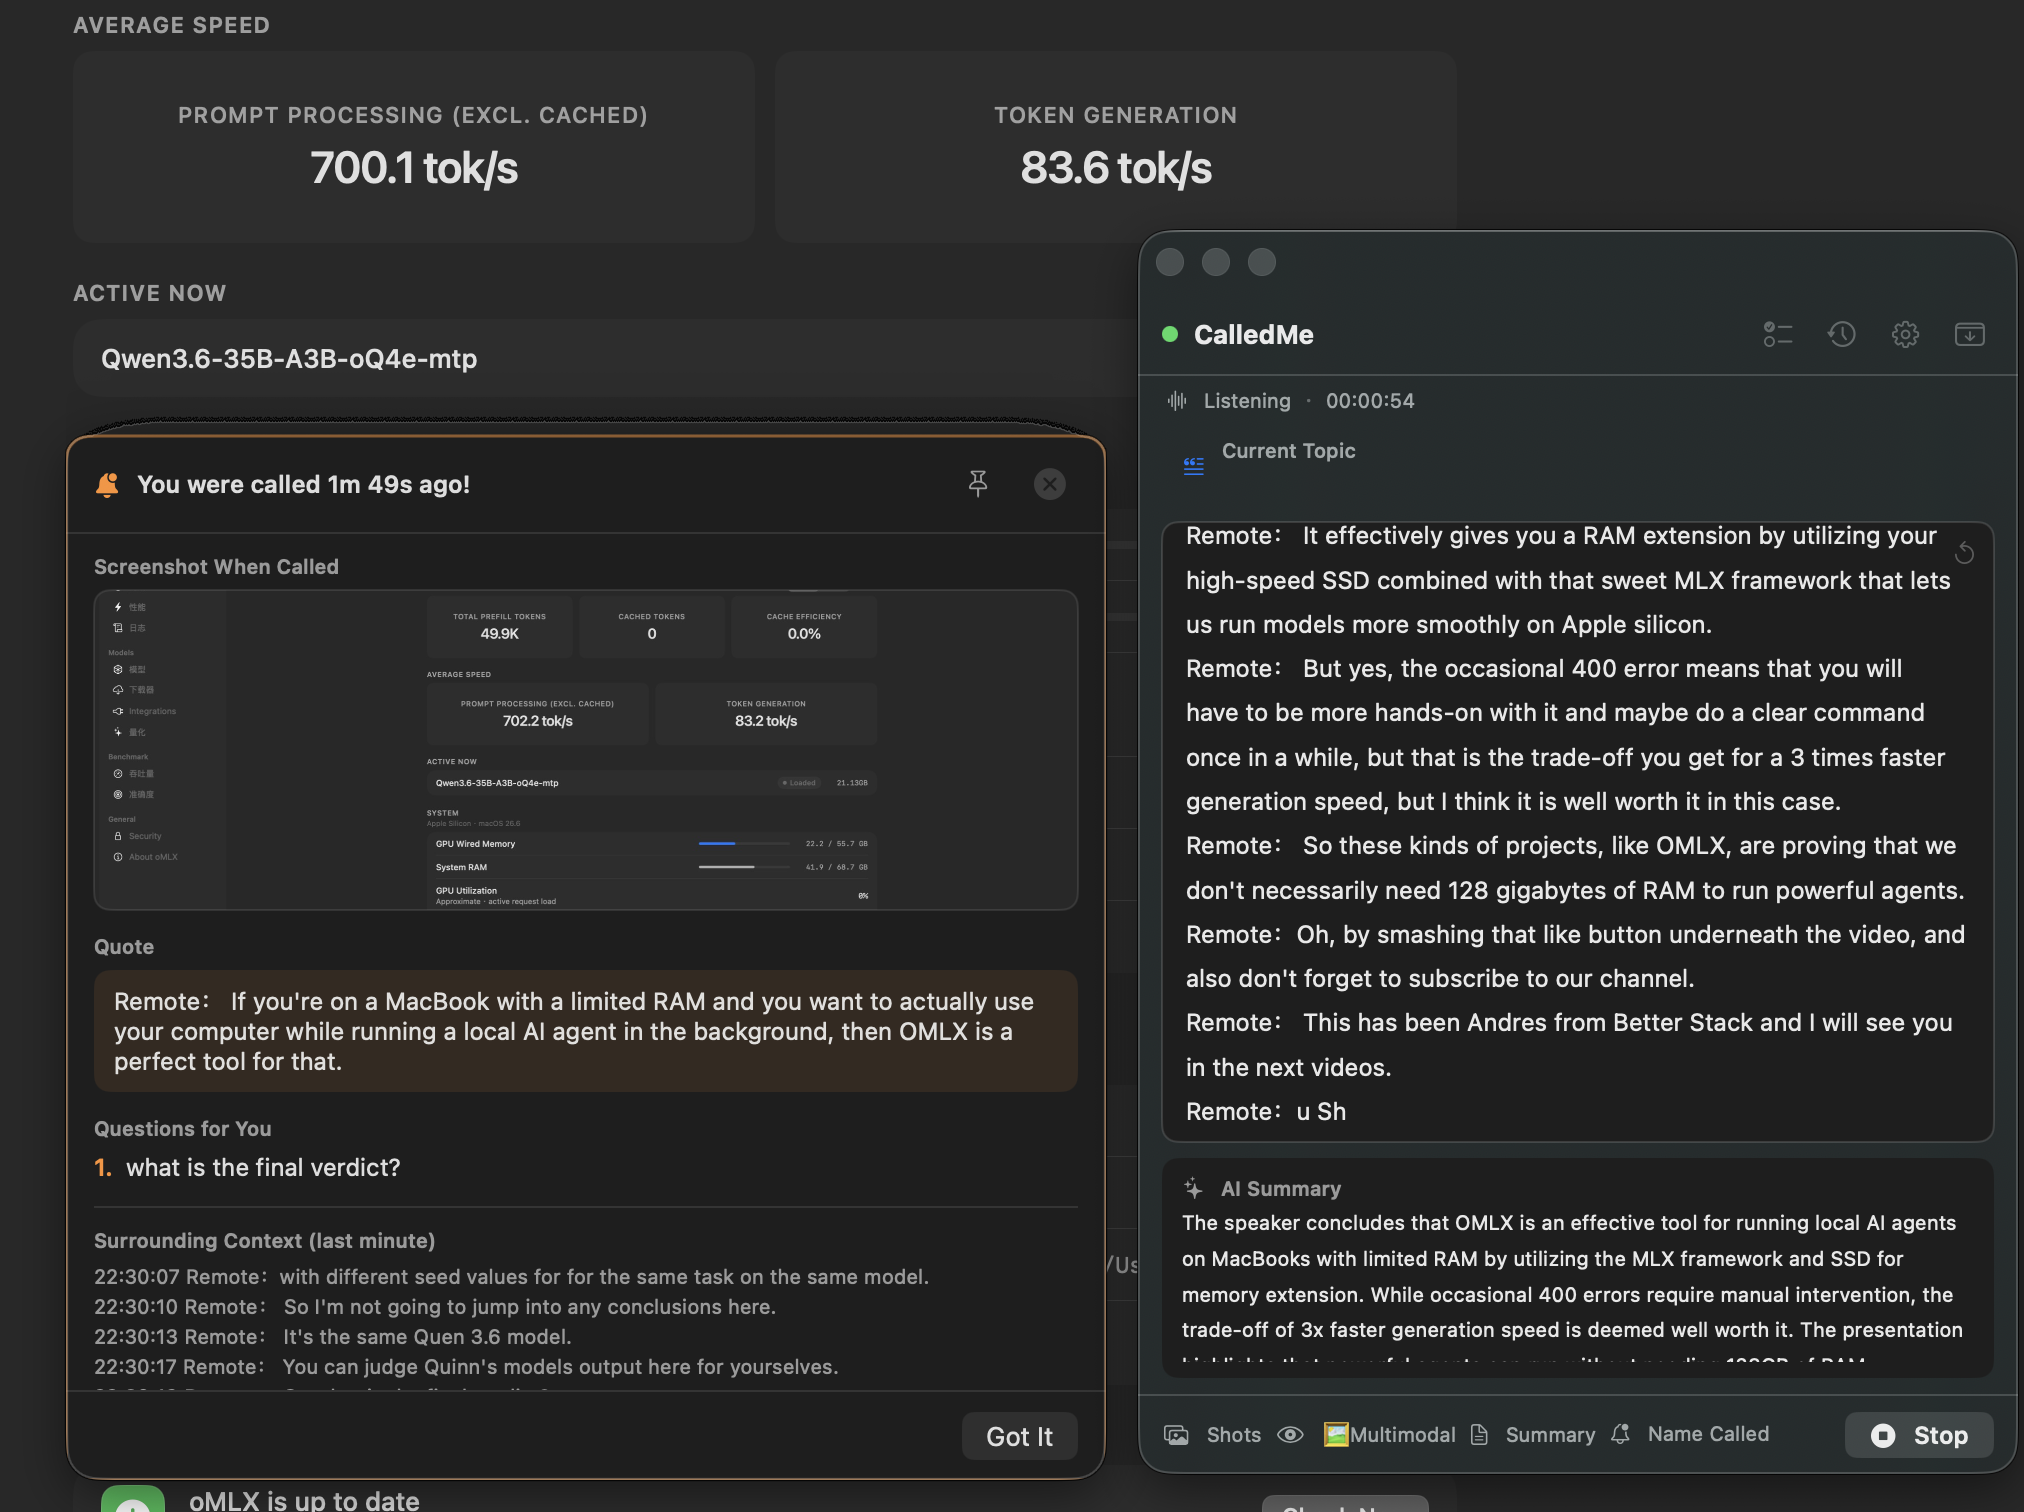
Task: Click the 00:00:54 listening timer
Action: point(1370,401)
